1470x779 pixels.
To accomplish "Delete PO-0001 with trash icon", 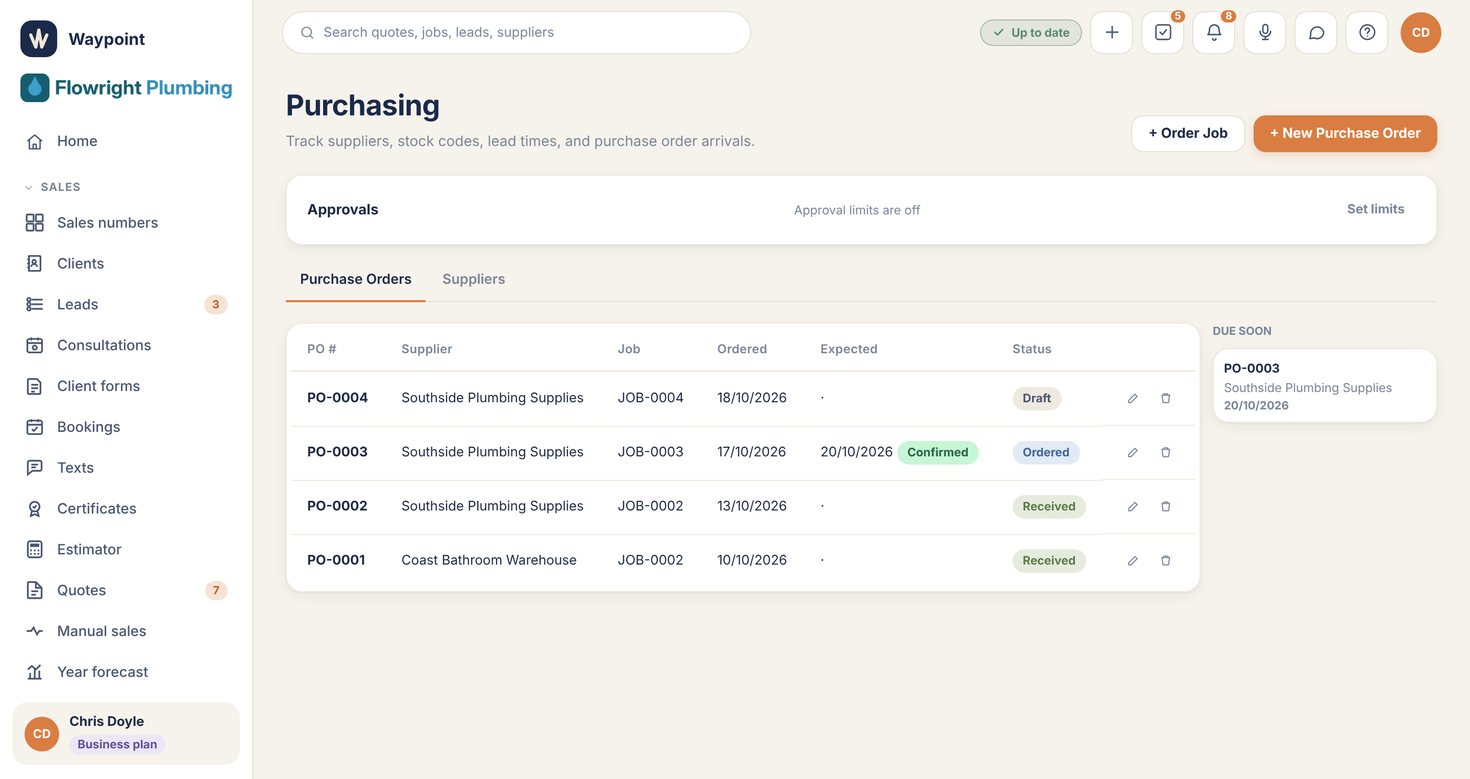I will pos(1166,560).
